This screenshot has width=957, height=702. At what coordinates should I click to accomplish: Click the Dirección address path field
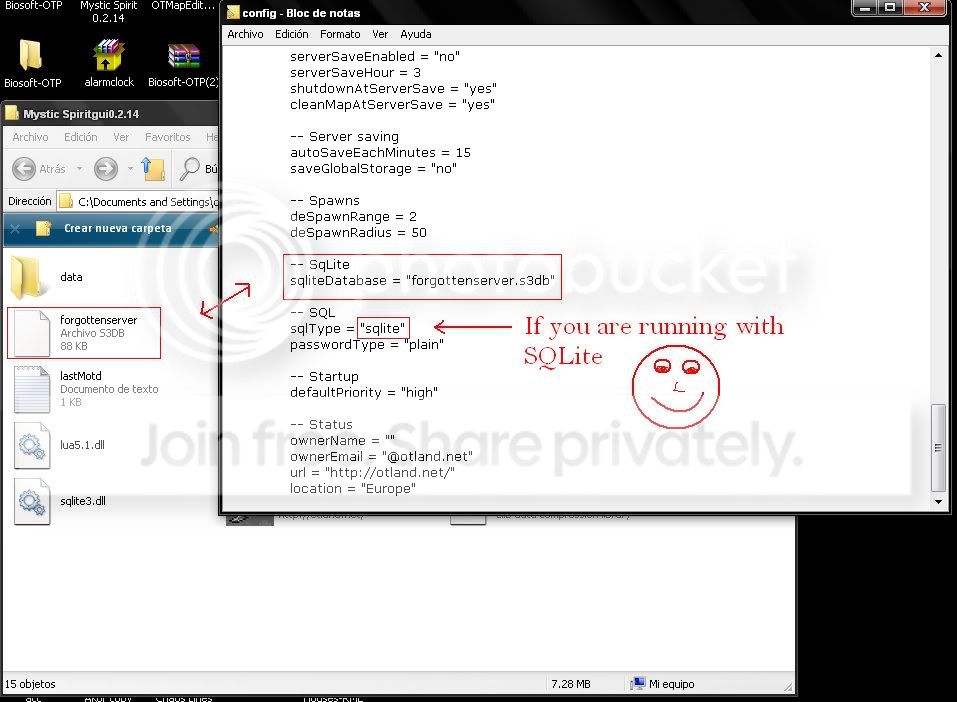(x=137, y=201)
